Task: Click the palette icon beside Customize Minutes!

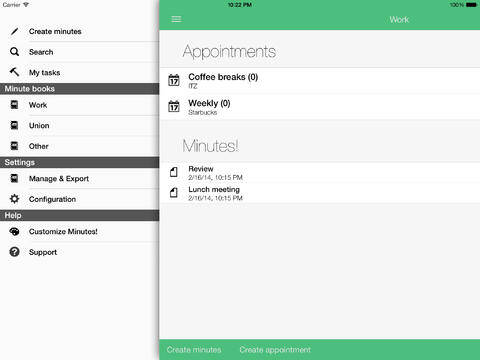Action: tap(14, 231)
